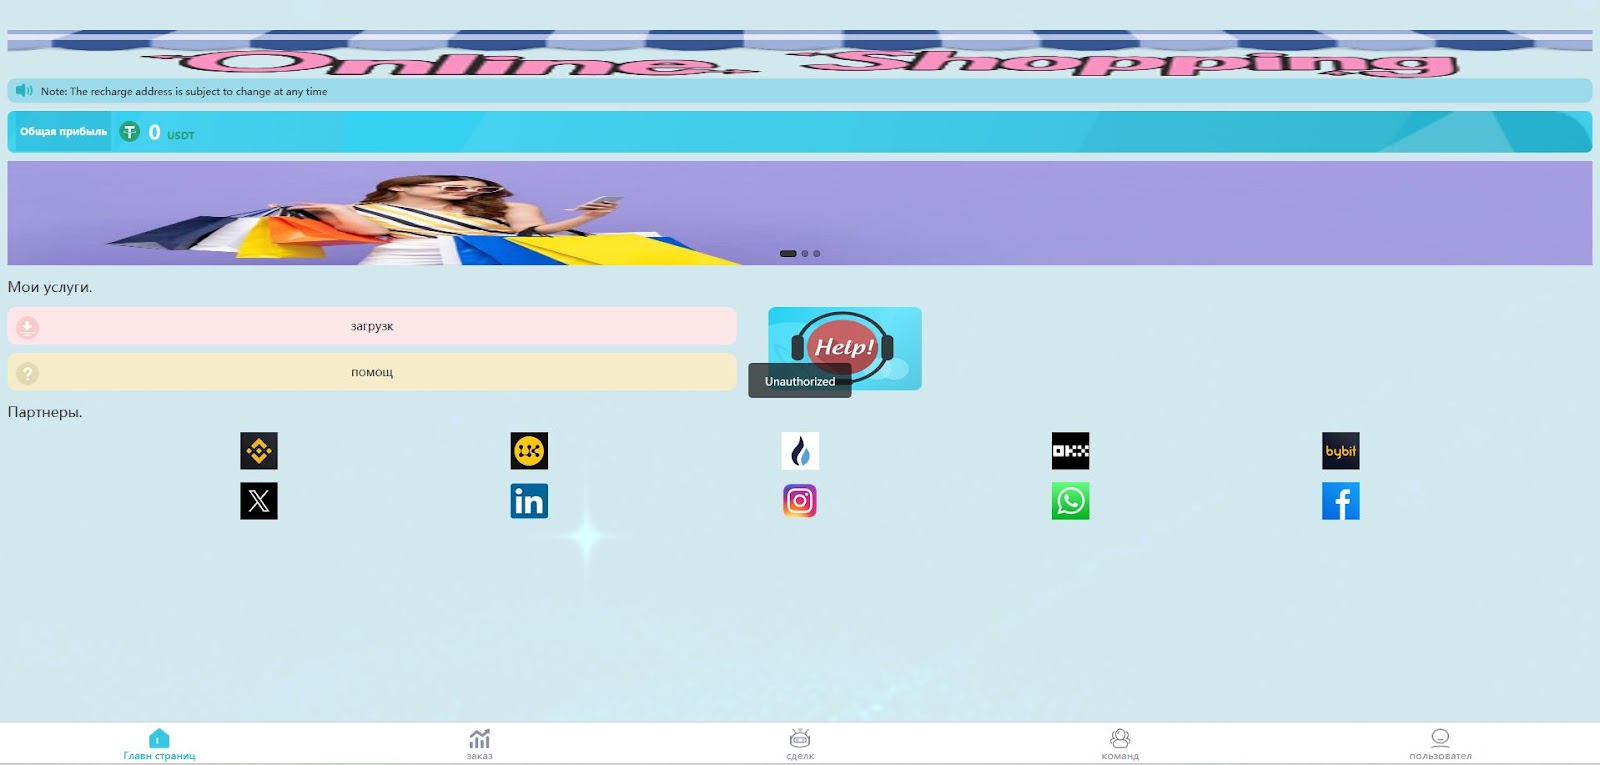Click the recharge address note text
The width and height of the screenshot is (1600, 765).
tap(184, 91)
